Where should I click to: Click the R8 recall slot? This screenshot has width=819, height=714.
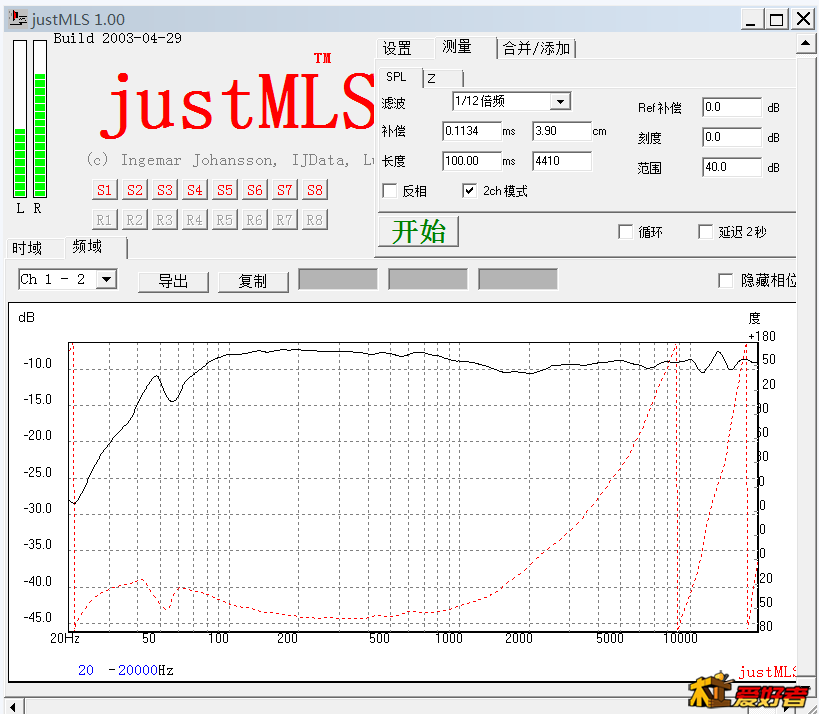pyautogui.click(x=314, y=219)
